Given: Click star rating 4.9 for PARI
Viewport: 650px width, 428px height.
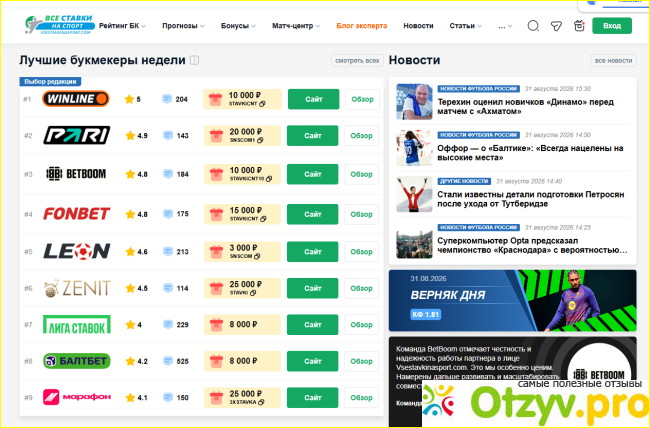Looking at the screenshot, I should point(136,136).
